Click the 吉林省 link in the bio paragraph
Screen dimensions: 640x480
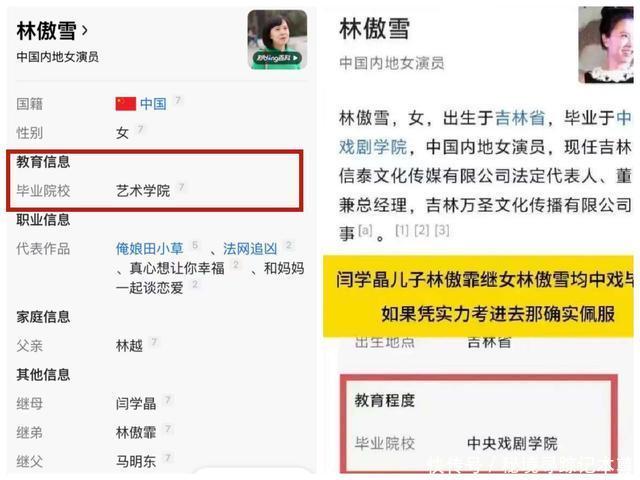coord(520,118)
